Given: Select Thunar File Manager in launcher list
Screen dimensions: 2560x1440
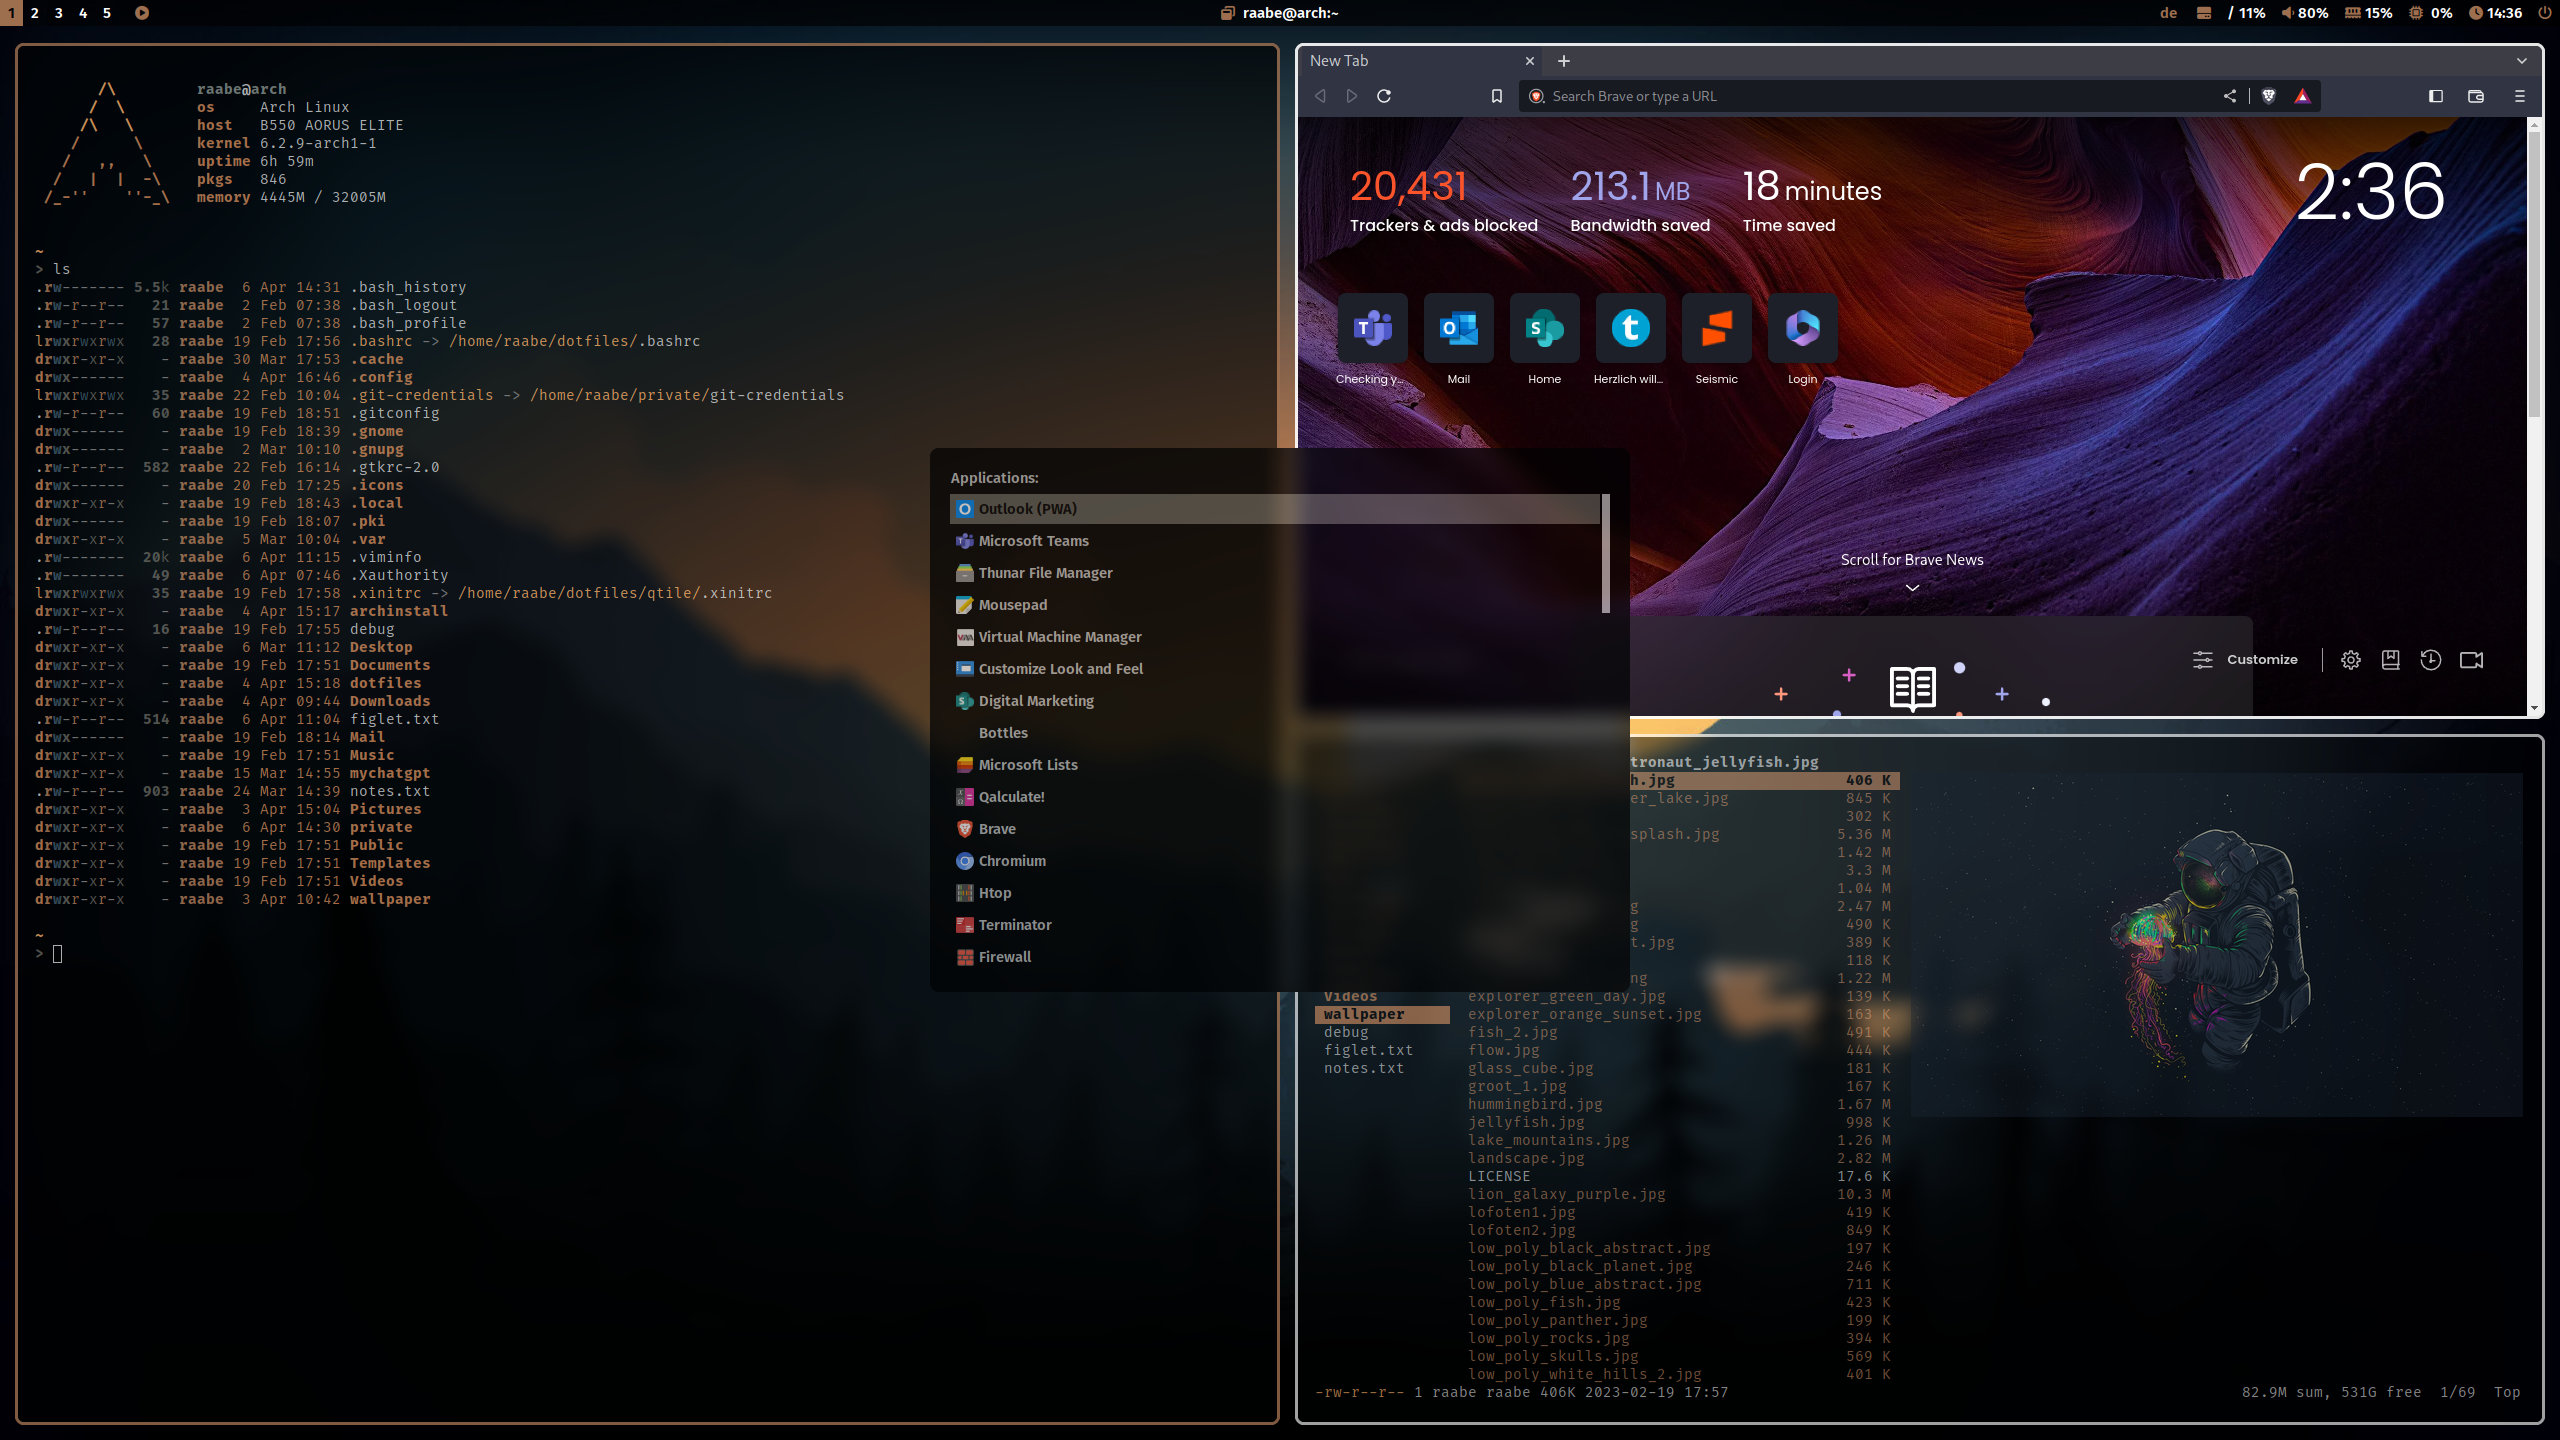Looking at the screenshot, I should [1045, 573].
